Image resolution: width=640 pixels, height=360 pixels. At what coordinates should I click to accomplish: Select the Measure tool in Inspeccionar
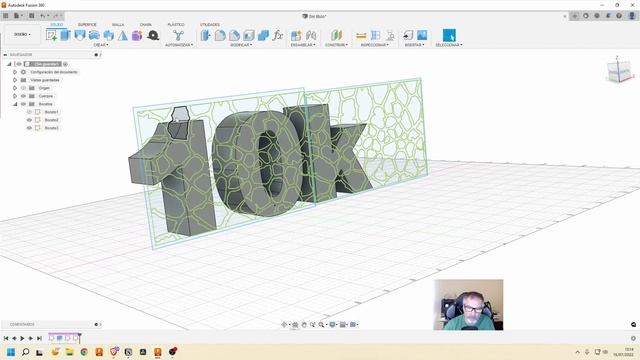click(361, 36)
